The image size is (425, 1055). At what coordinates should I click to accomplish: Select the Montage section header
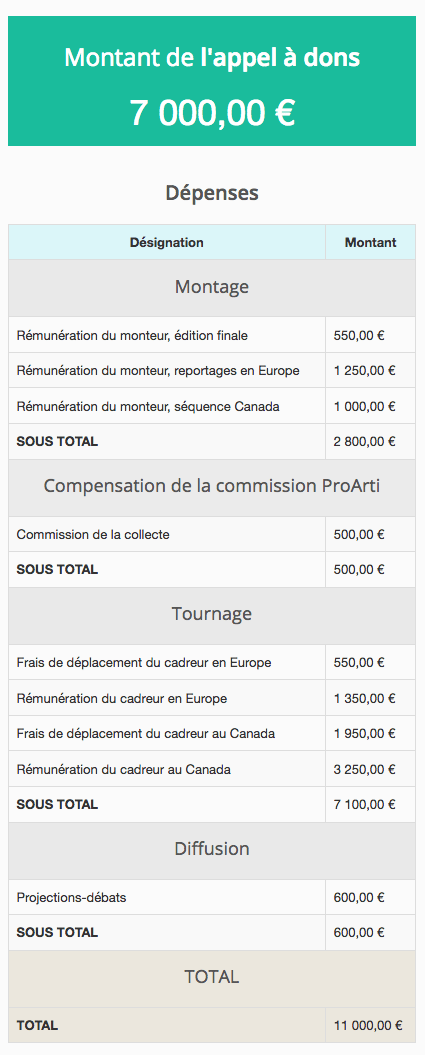[x=212, y=287]
